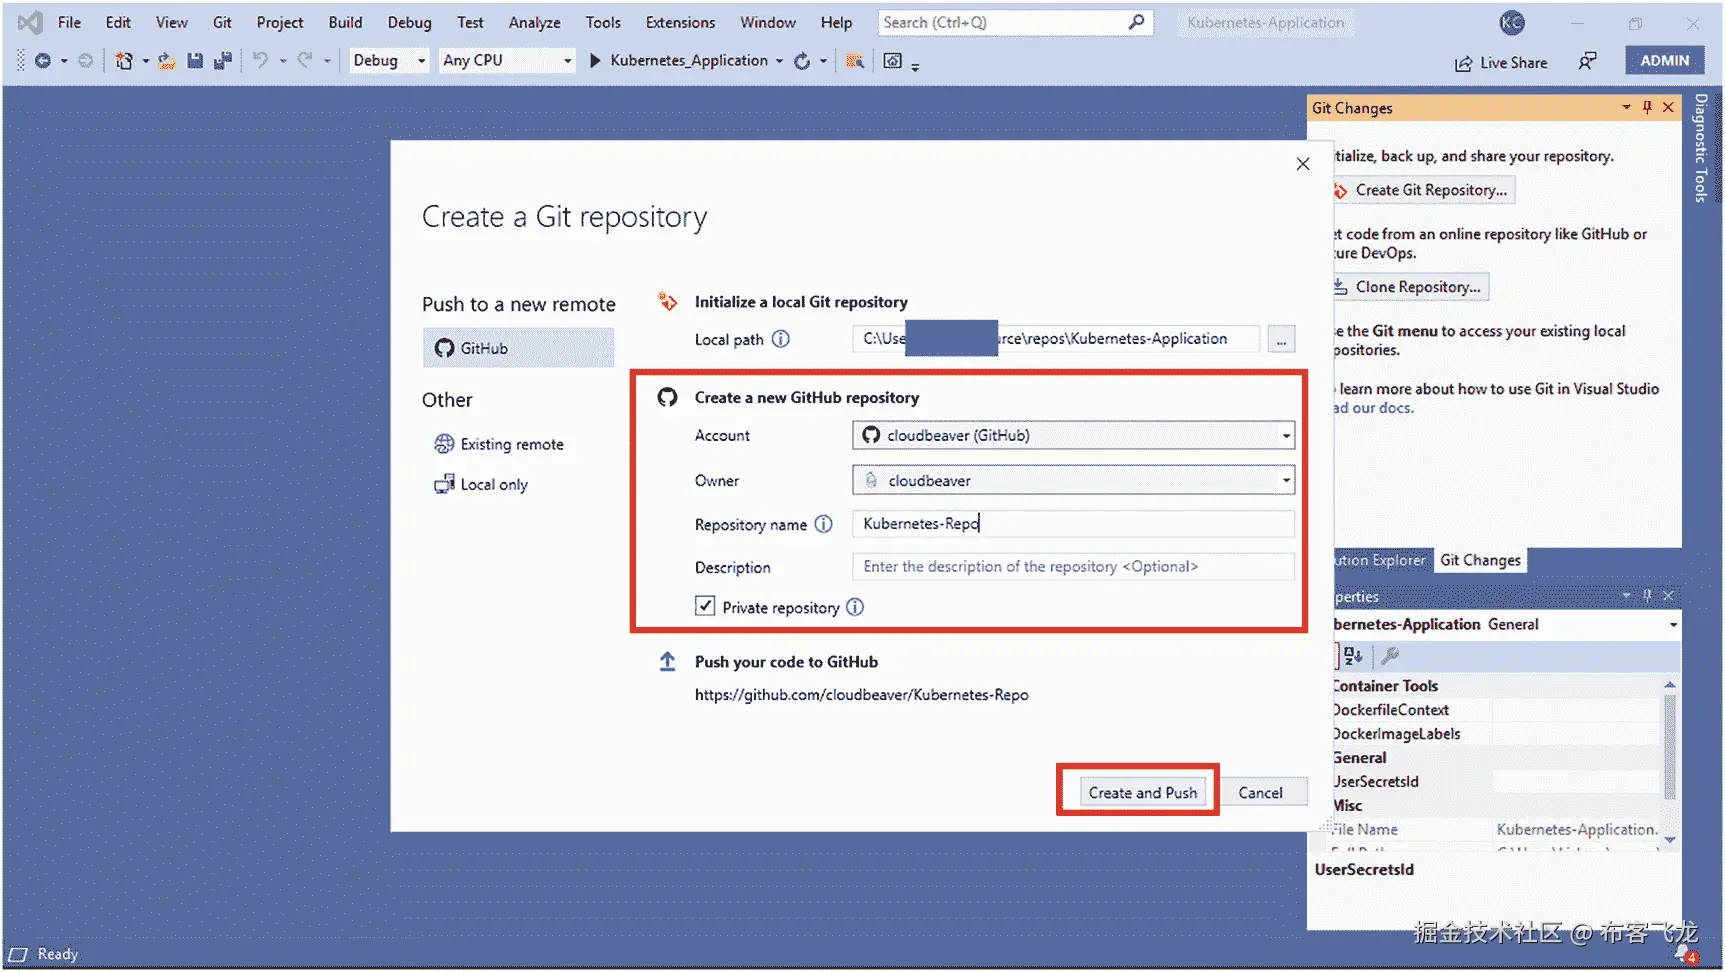
Task: Click the Send Feedback icon
Action: [x=1587, y=62]
